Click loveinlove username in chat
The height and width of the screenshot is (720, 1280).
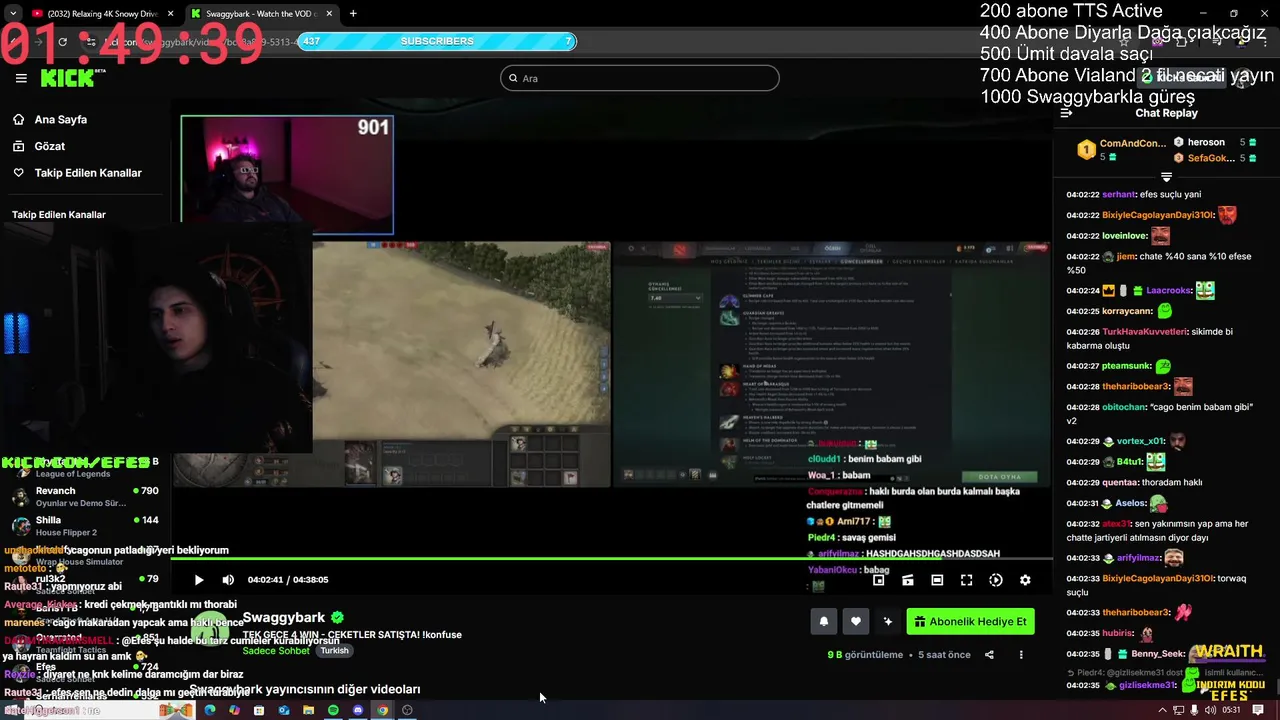(1124, 236)
